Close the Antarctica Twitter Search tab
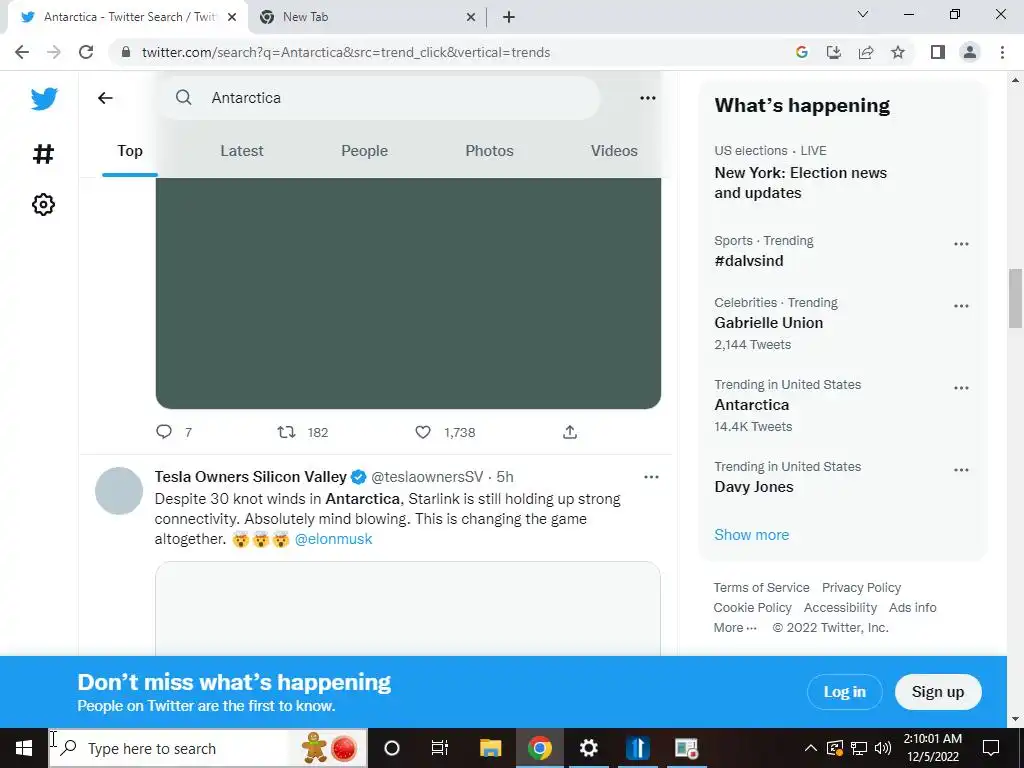Image resolution: width=1024 pixels, height=768 pixels. [232, 17]
